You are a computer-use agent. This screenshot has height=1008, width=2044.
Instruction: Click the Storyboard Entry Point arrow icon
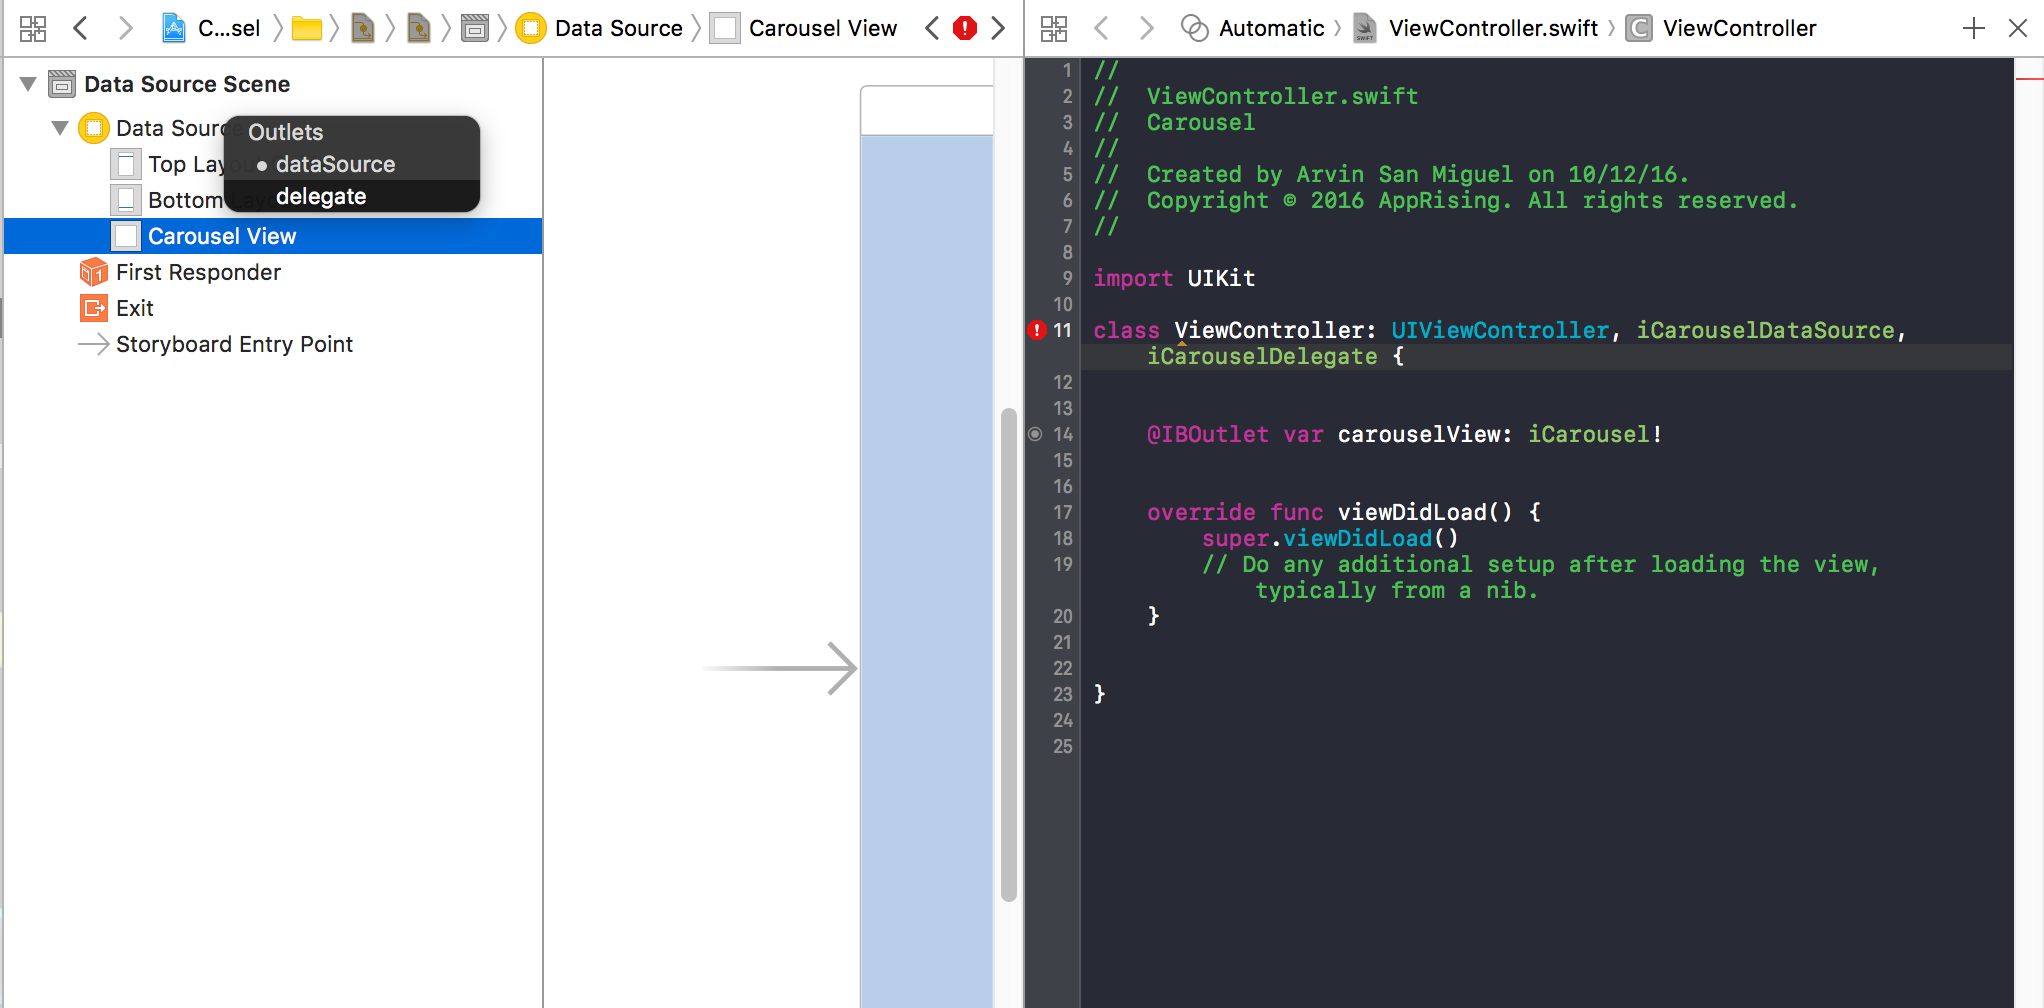[x=94, y=343]
